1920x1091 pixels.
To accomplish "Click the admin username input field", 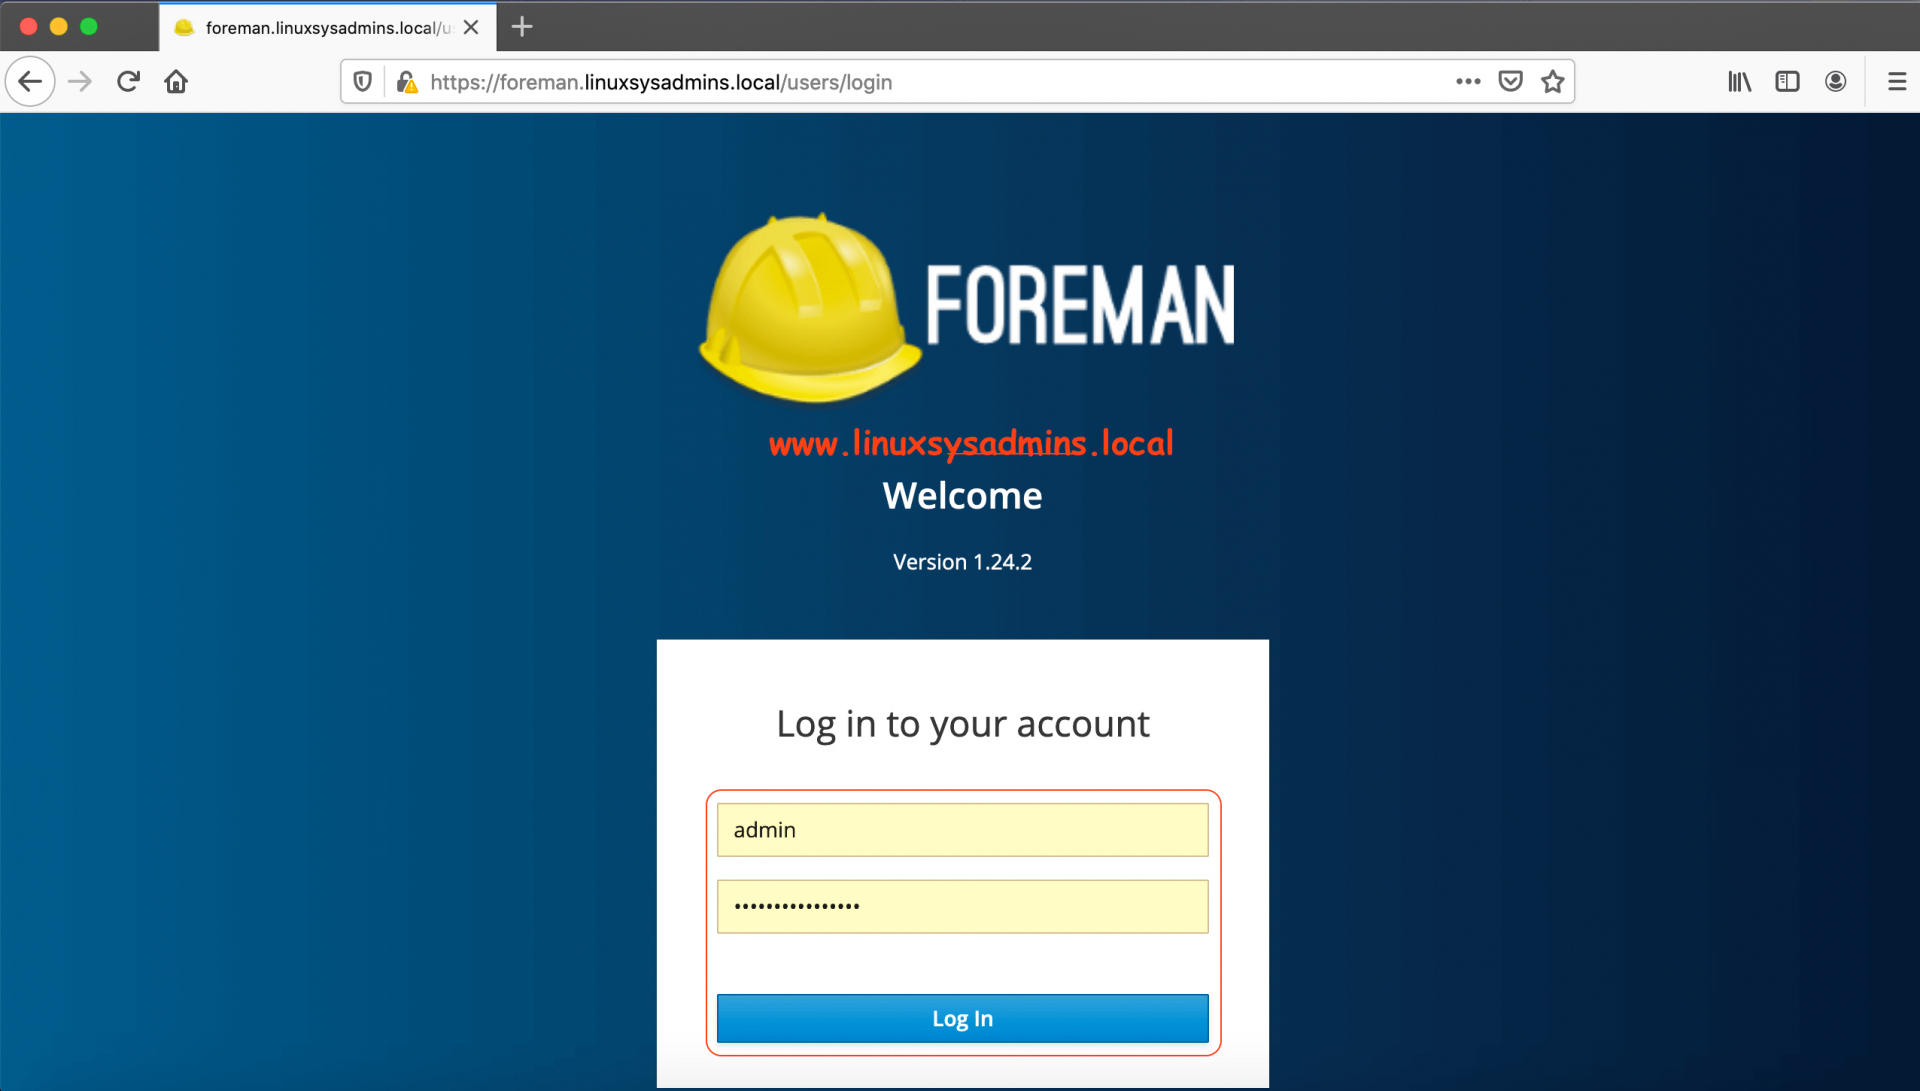I will pos(960,830).
